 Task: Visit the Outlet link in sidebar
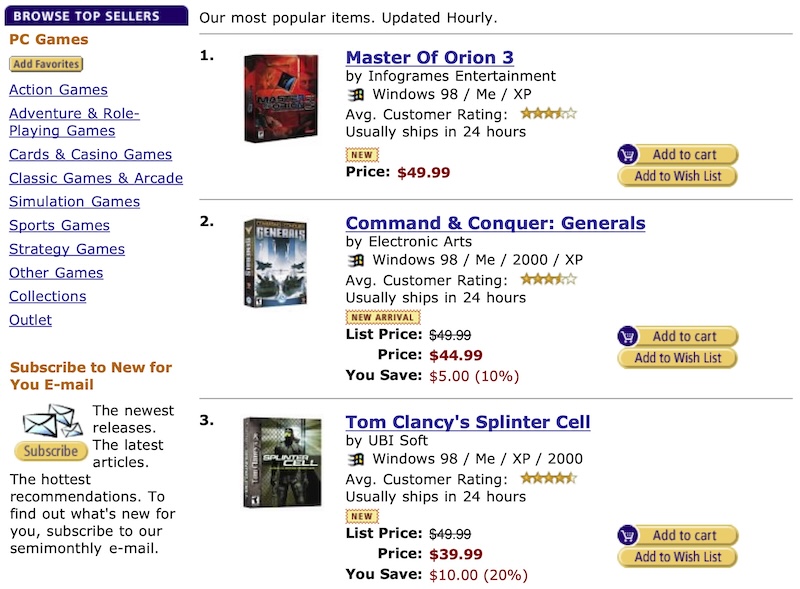(x=30, y=320)
